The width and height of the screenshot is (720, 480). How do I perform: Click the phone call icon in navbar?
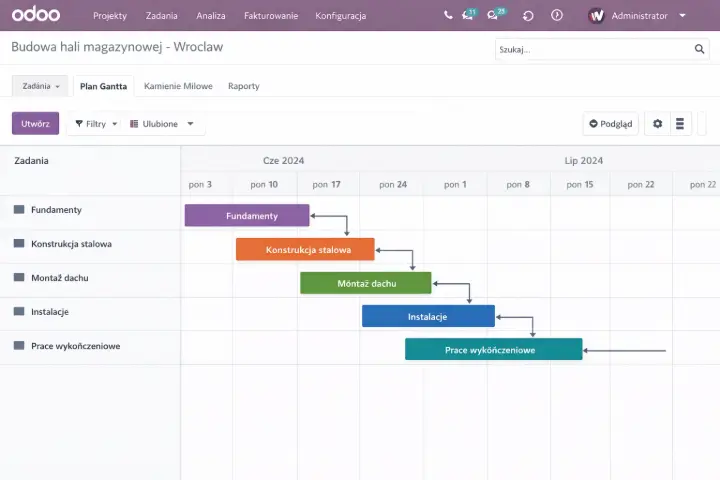[448, 16]
